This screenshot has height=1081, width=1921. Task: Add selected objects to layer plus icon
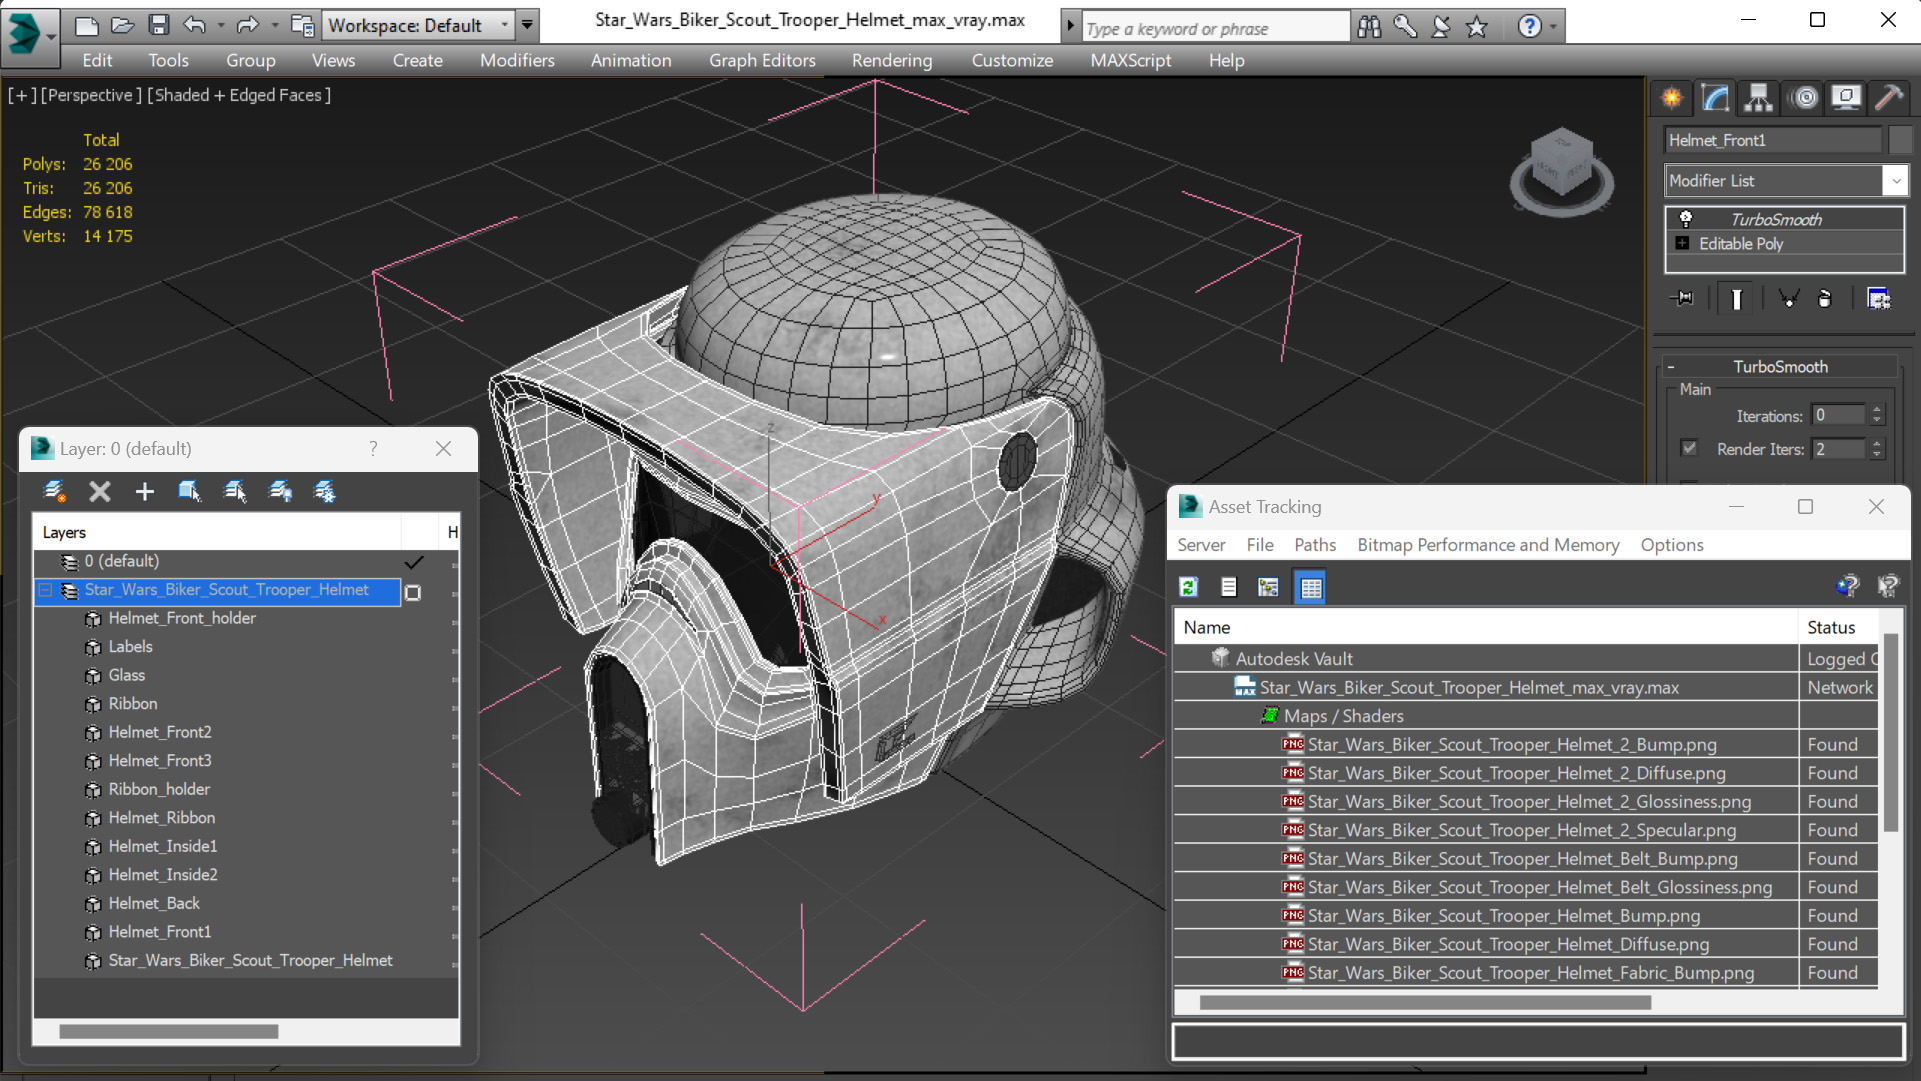click(145, 491)
